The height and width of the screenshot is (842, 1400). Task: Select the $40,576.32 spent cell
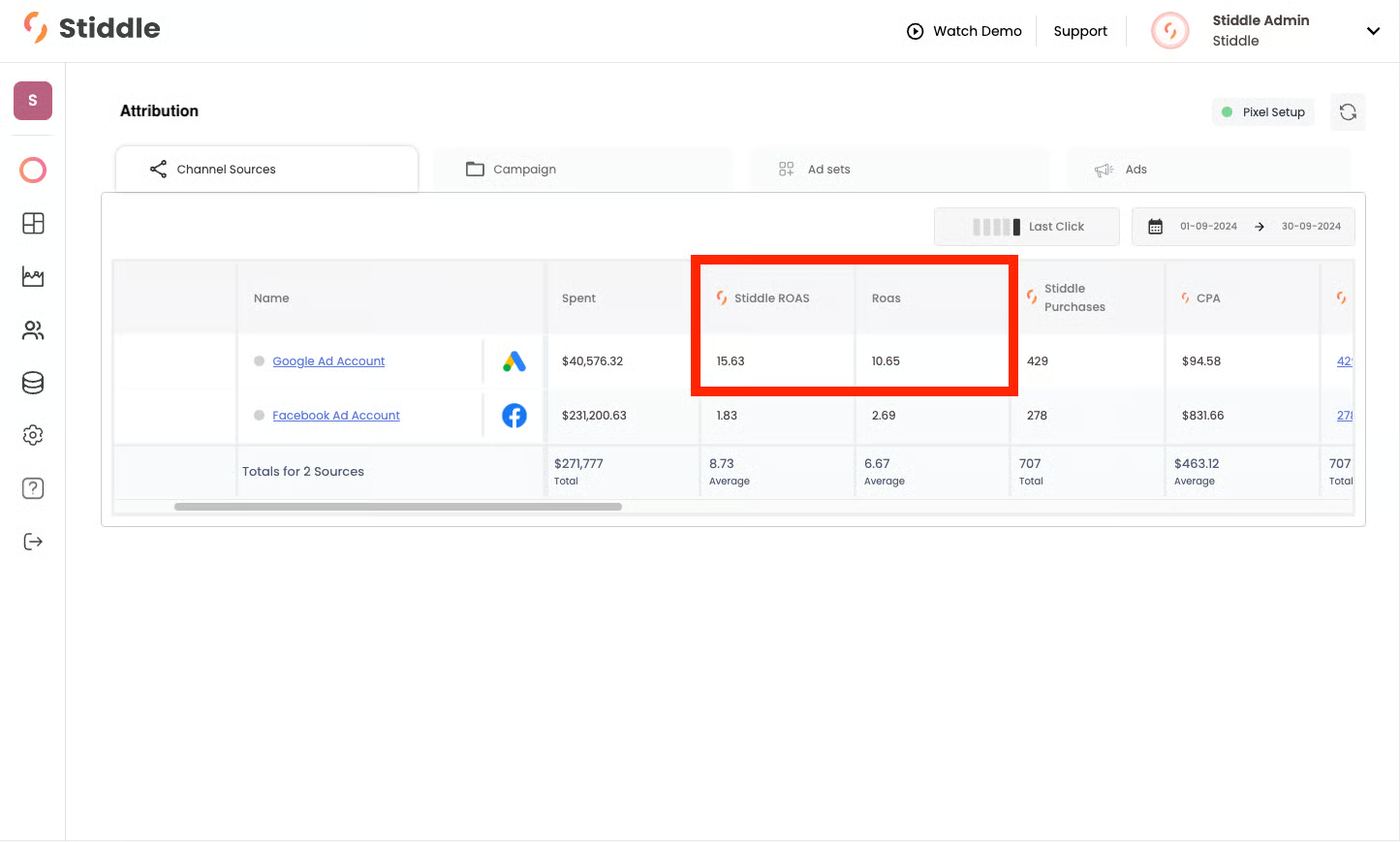click(623, 361)
